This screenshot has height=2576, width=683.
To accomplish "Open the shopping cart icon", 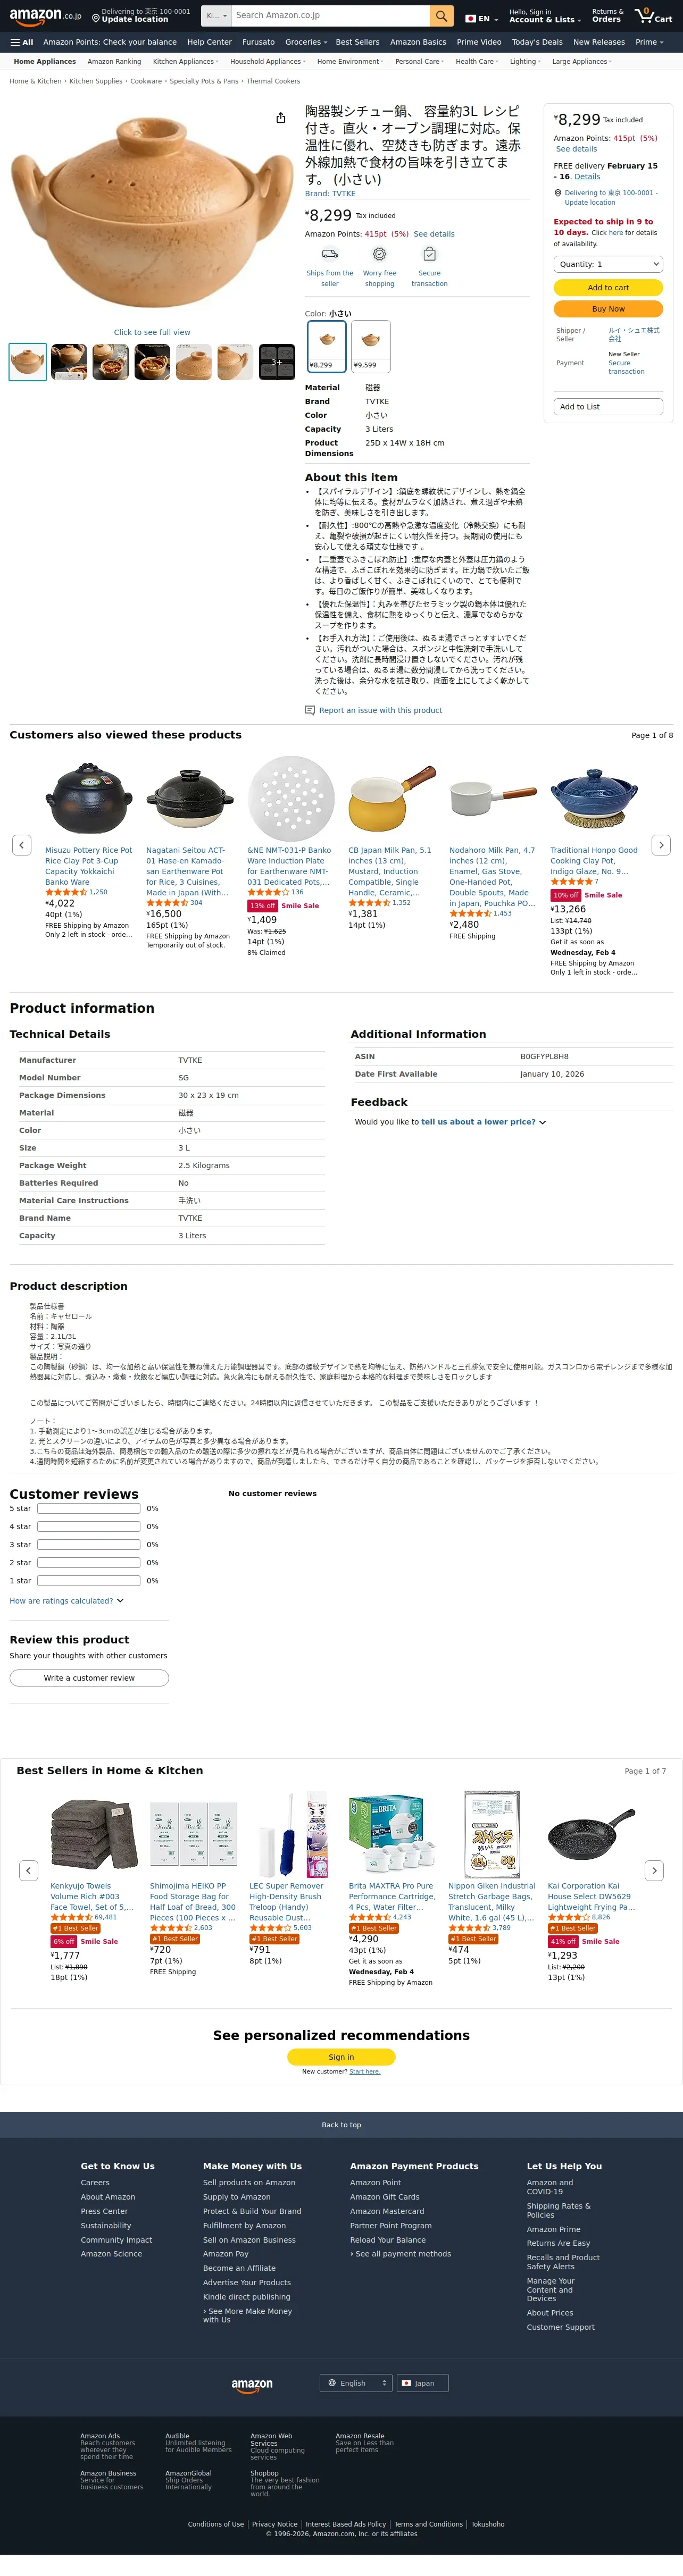I will tap(654, 16).
